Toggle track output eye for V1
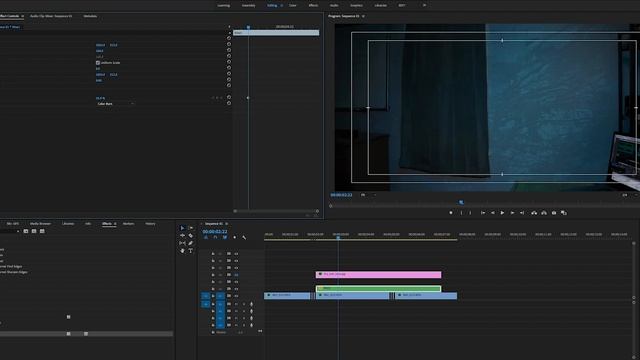This screenshot has height=360, width=640. click(236, 296)
